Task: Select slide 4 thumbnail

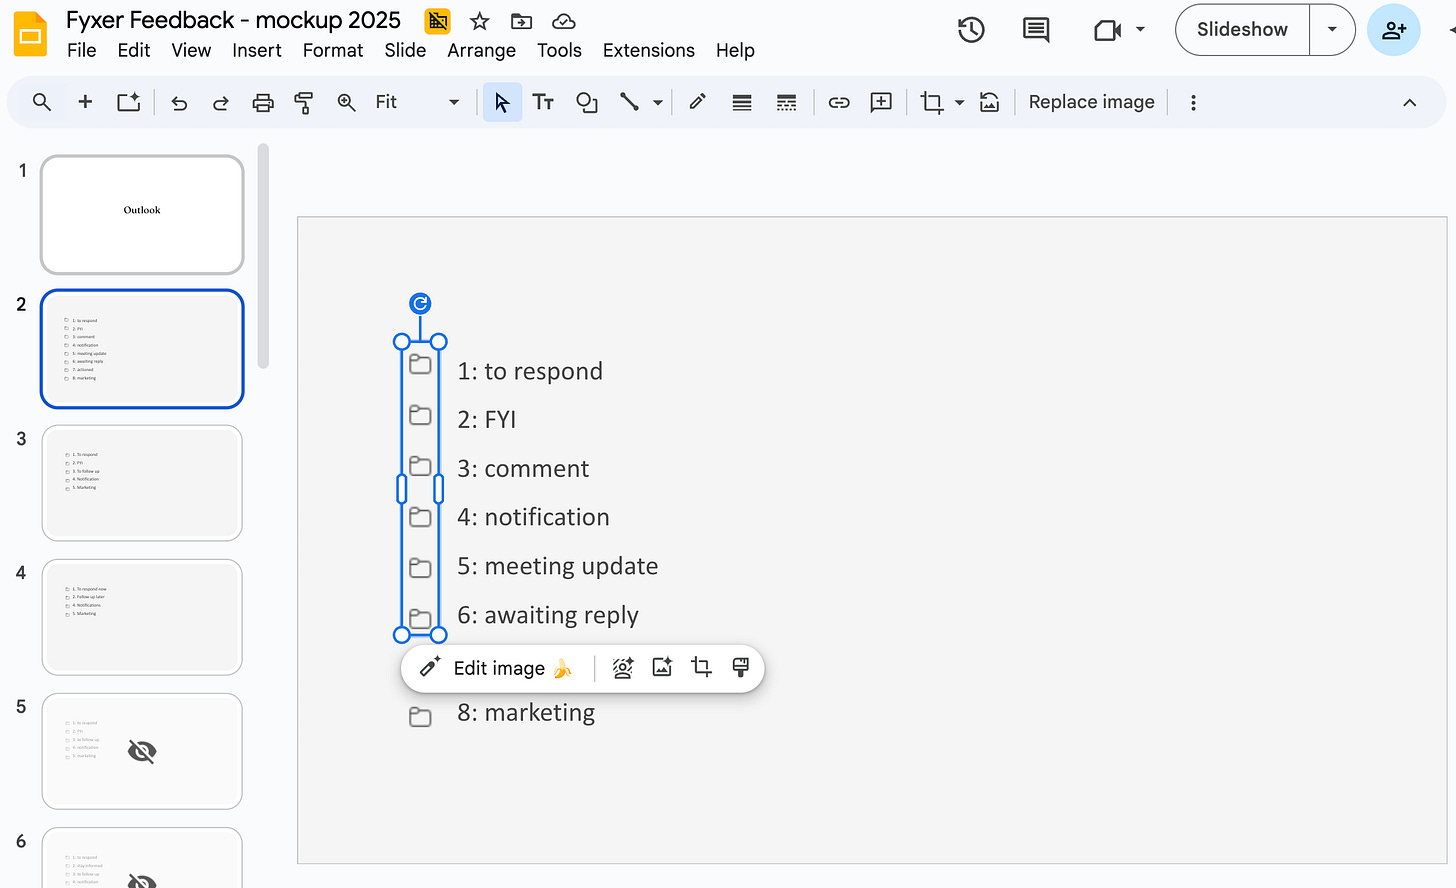Action: 142,617
